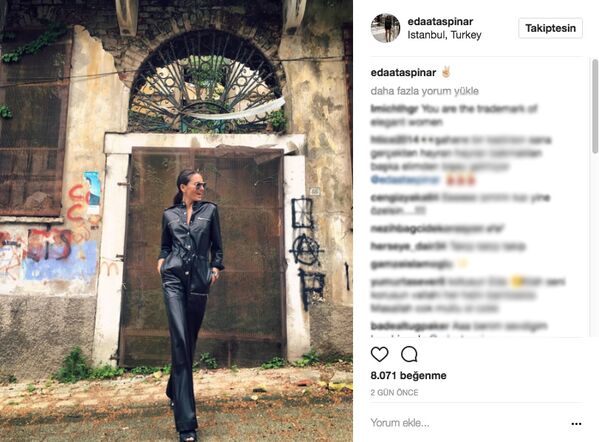Open the Istanbul, Turkey location link
This screenshot has height=442, width=599.
[444, 35]
